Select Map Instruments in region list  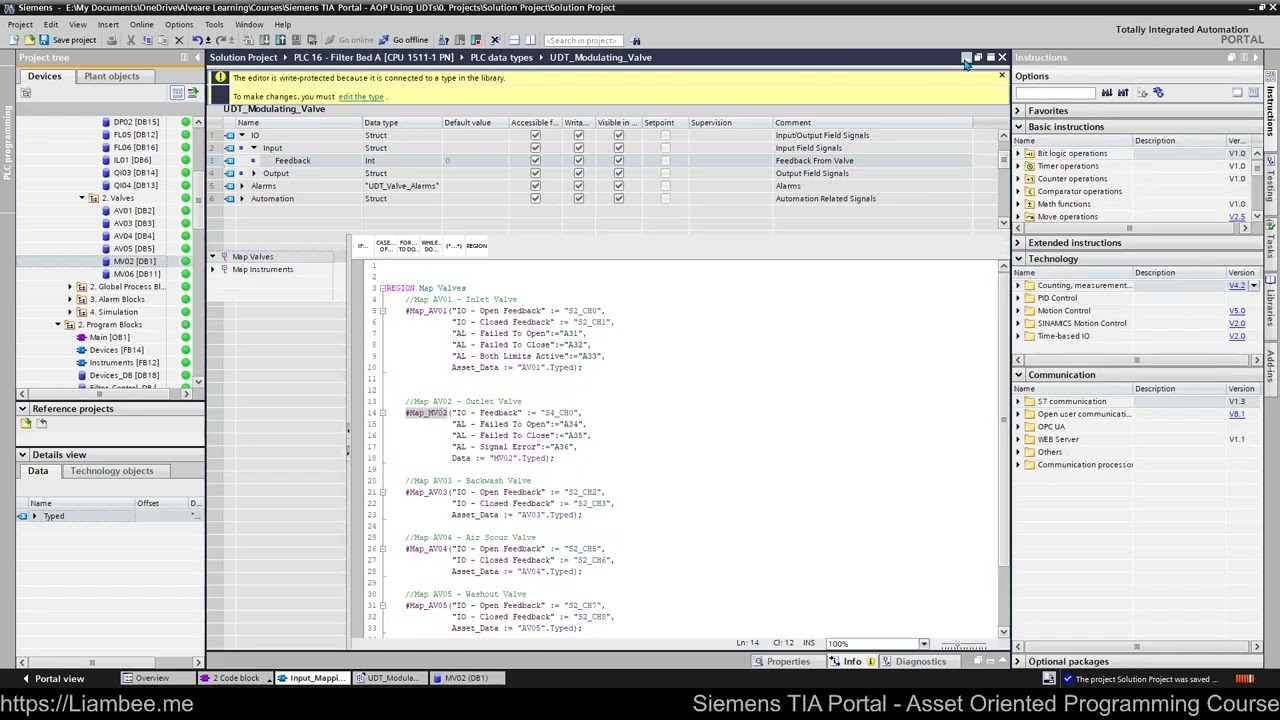pyautogui.click(x=263, y=270)
